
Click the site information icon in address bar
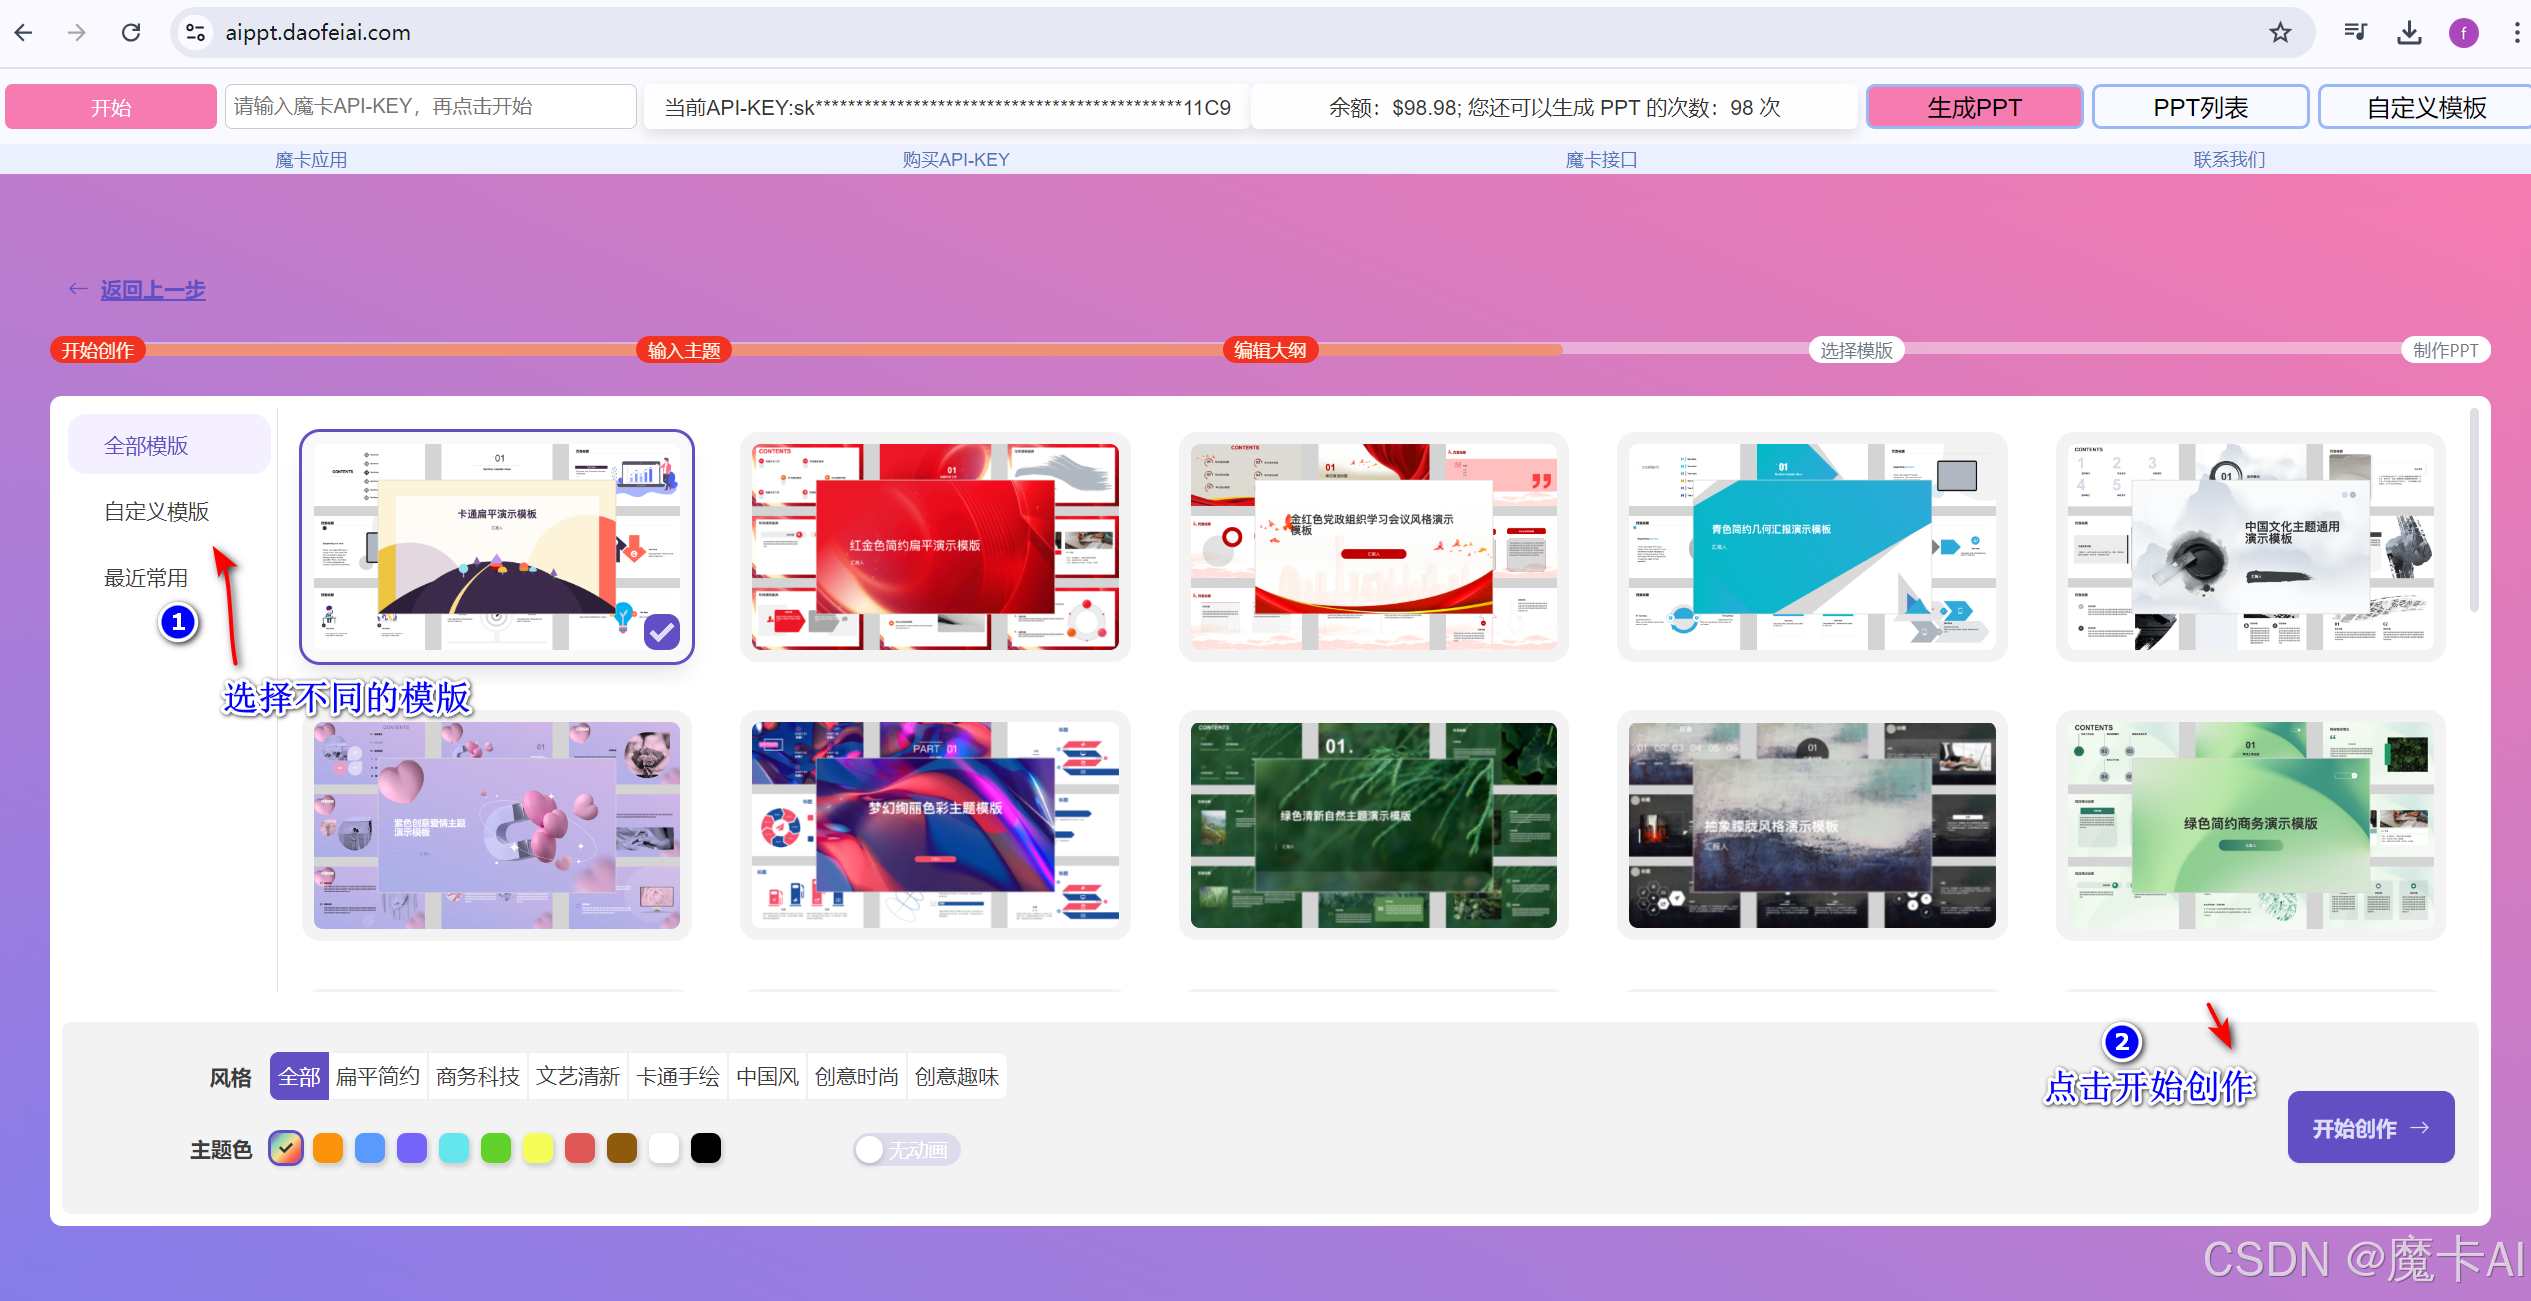(196, 33)
